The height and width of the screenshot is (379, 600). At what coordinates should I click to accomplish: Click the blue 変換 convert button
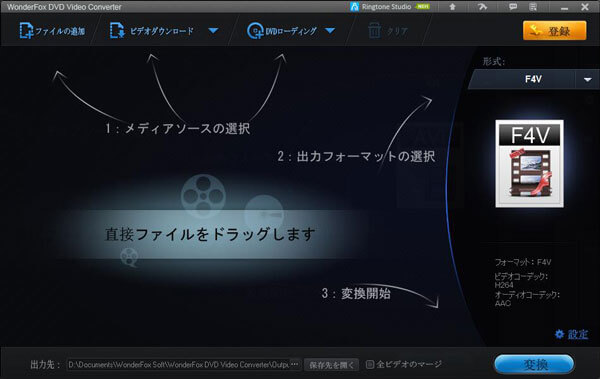(x=534, y=364)
